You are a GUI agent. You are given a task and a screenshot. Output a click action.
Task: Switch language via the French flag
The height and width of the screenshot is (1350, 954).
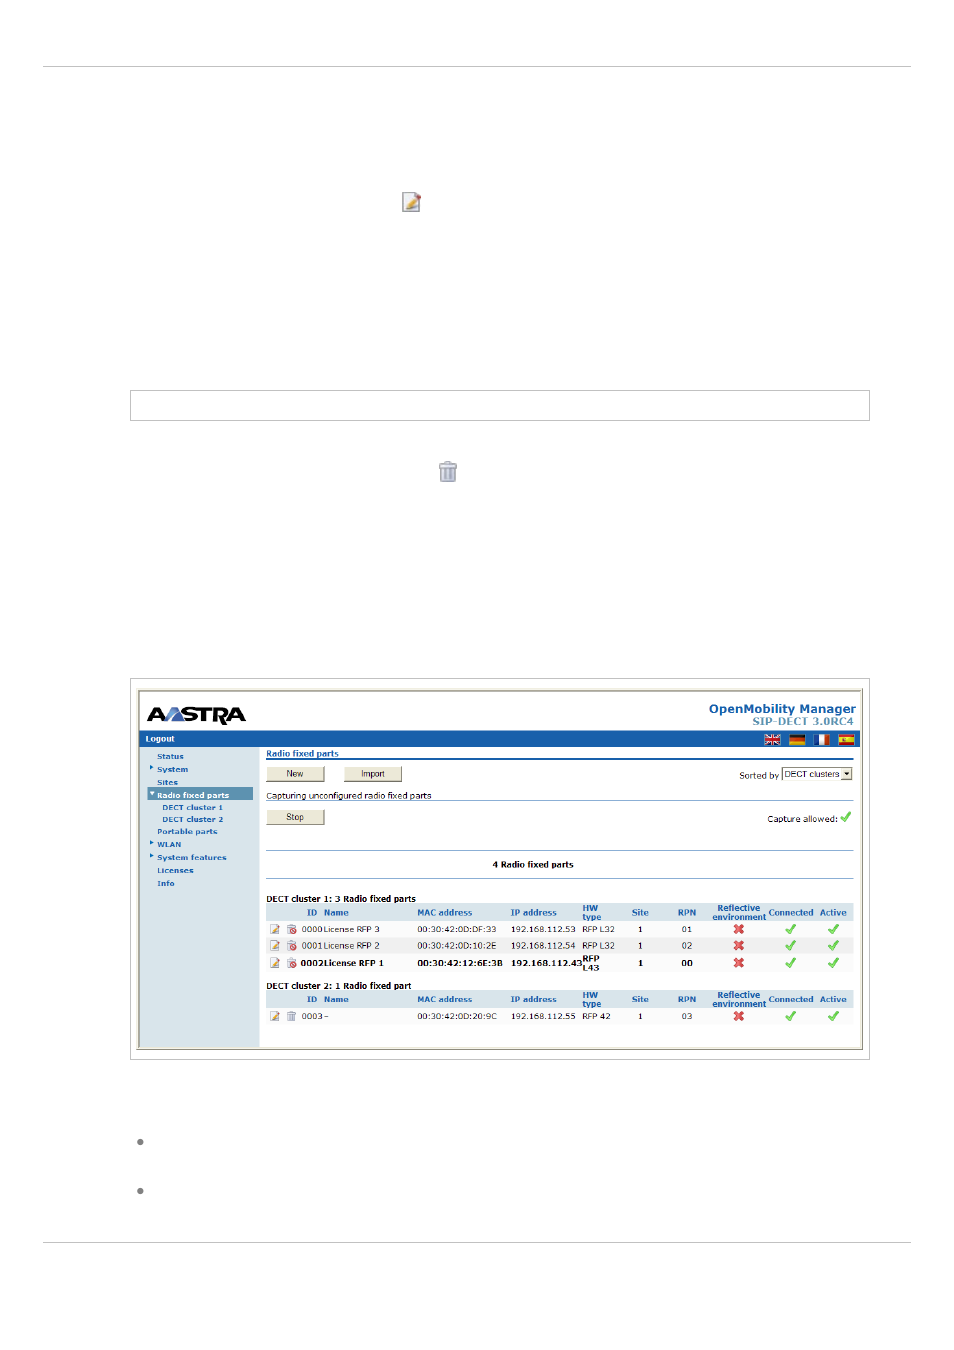click(821, 740)
